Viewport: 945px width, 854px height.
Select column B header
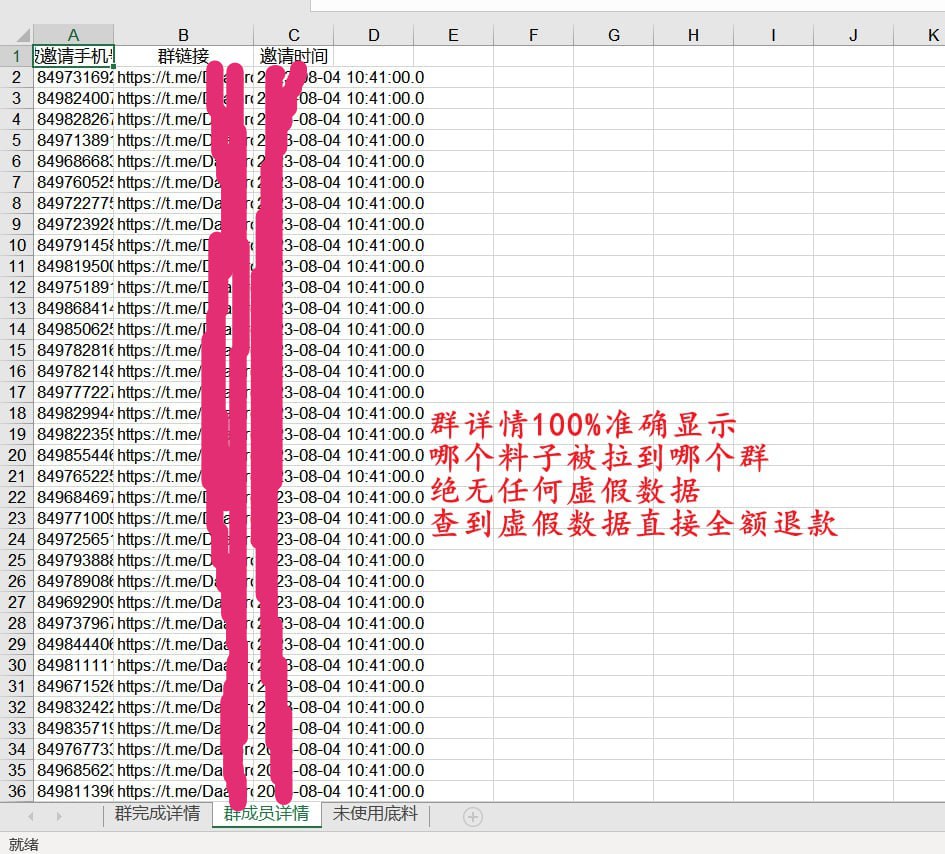click(x=184, y=35)
